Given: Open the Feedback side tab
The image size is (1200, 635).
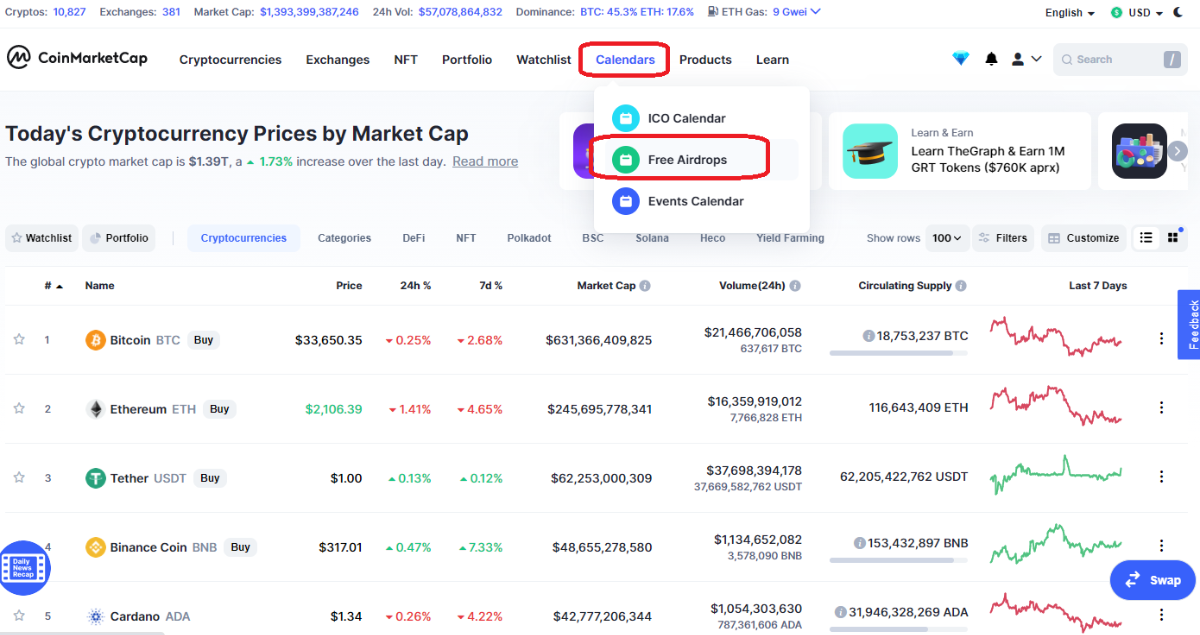Looking at the screenshot, I should click(1188, 324).
